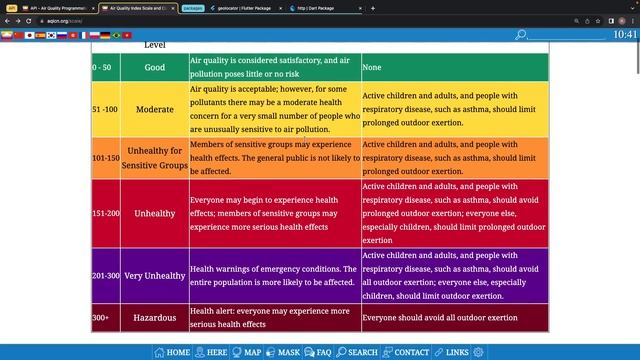Click the page vertical scrollbar
The height and width of the screenshot is (360, 640).
click(x=638, y=57)
